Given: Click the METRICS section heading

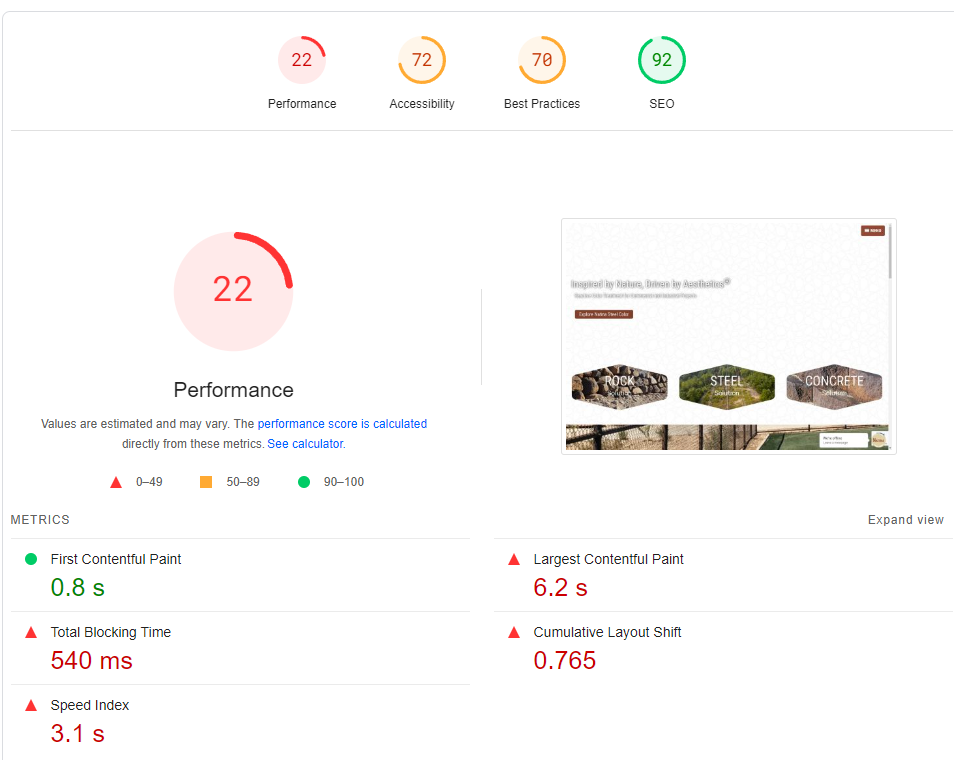Looking at the screenshot, I should click(x=40, y=520).
